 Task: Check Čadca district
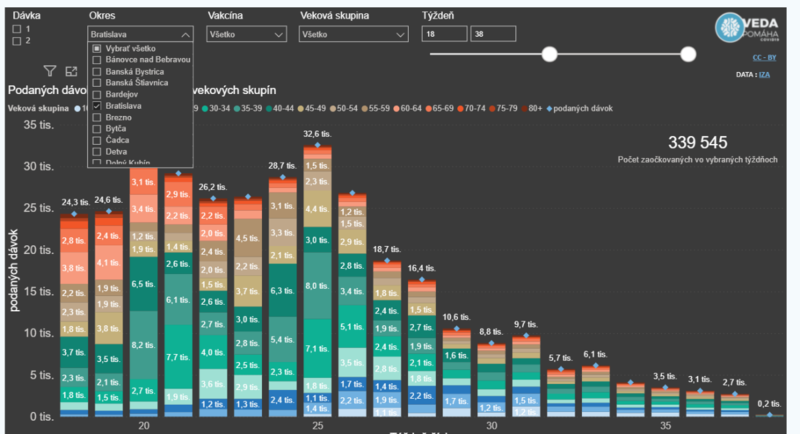click(x=97, y=140)
